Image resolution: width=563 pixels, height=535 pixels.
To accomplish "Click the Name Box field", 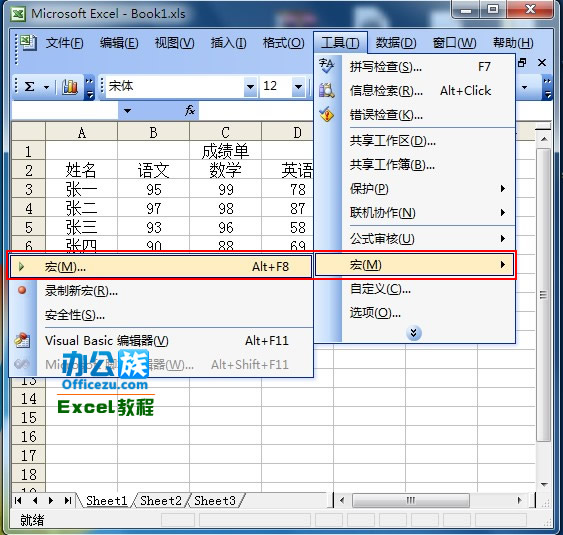I will 65,111.
